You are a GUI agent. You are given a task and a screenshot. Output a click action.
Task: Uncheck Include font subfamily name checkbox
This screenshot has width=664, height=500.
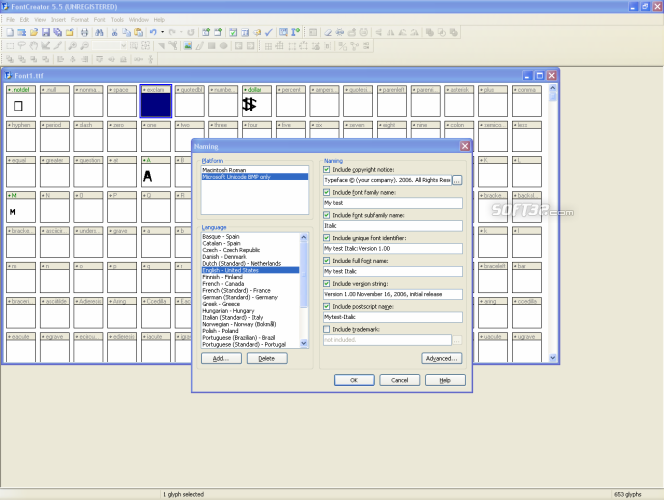tap(326, 215)
